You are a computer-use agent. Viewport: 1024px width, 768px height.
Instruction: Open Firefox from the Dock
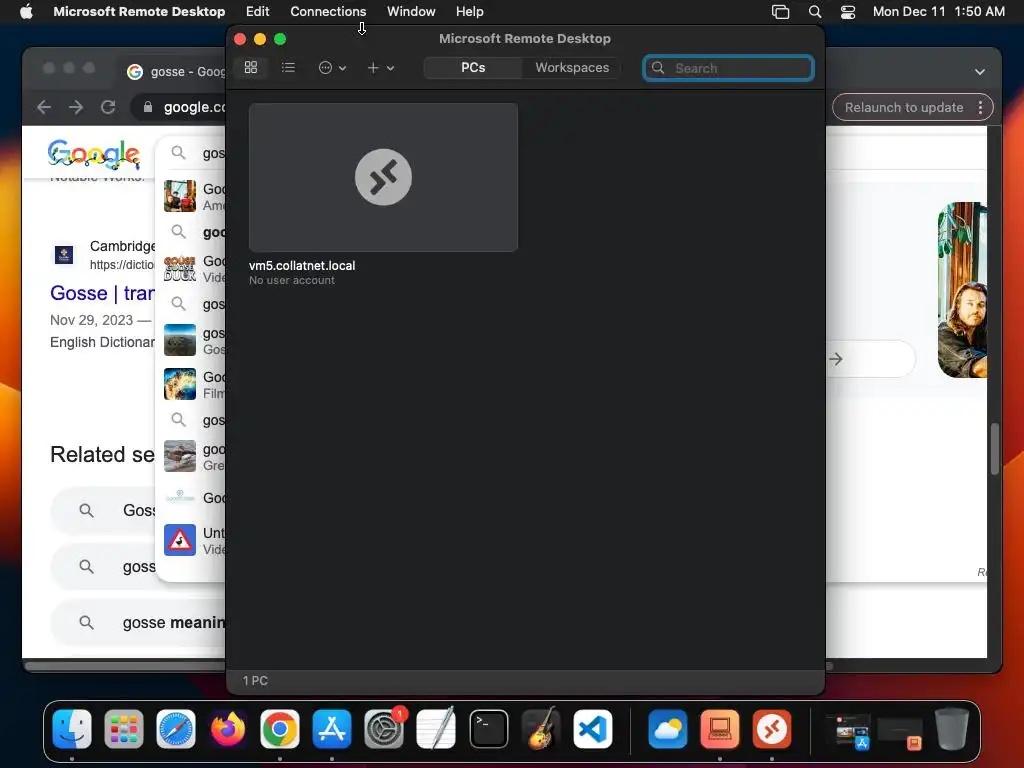[x=228, y=729]
